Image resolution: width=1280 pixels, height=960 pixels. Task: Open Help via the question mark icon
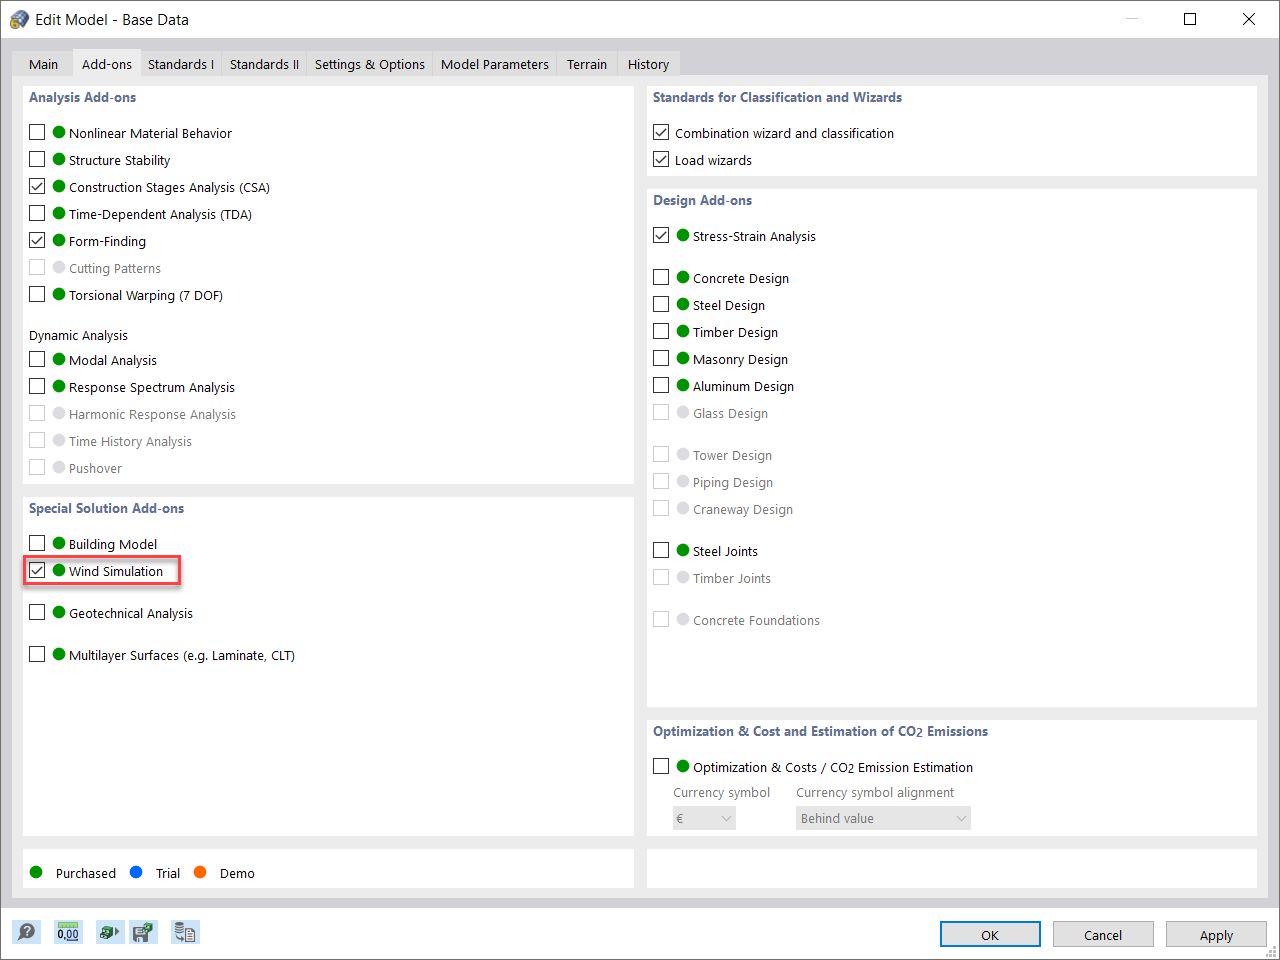(26, 931)
